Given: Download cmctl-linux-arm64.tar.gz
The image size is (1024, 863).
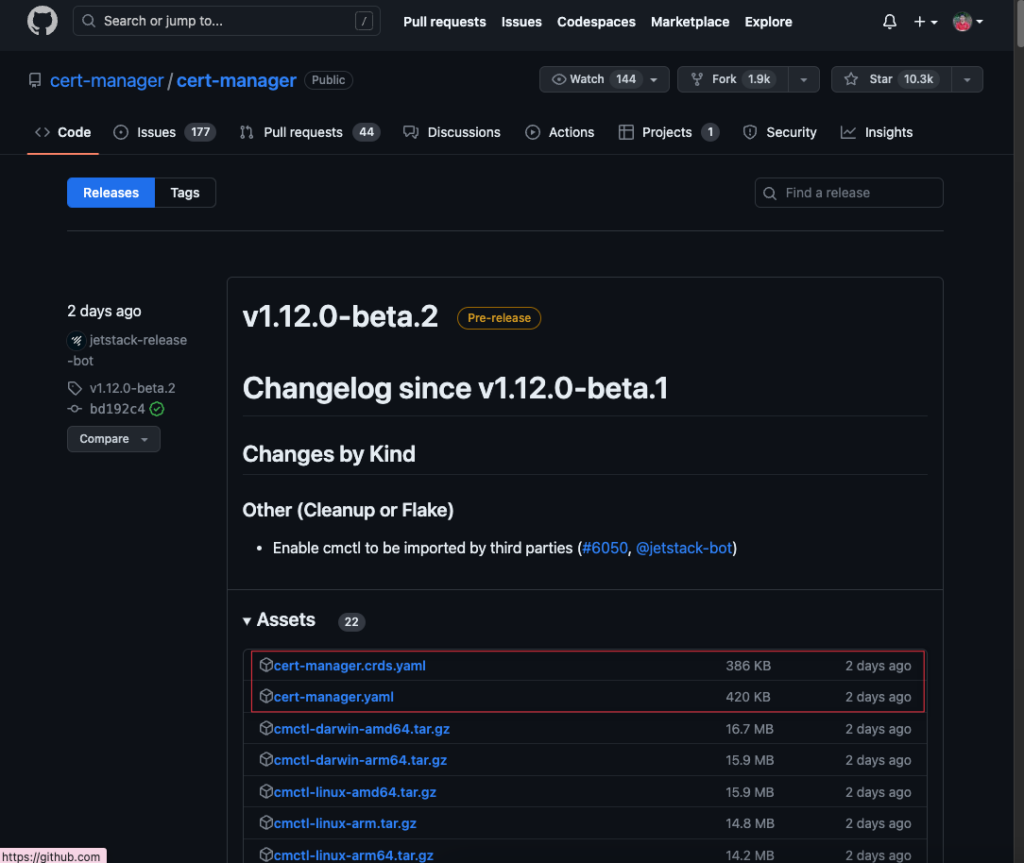Looking at the screenshot, I should tap(353, 855).
